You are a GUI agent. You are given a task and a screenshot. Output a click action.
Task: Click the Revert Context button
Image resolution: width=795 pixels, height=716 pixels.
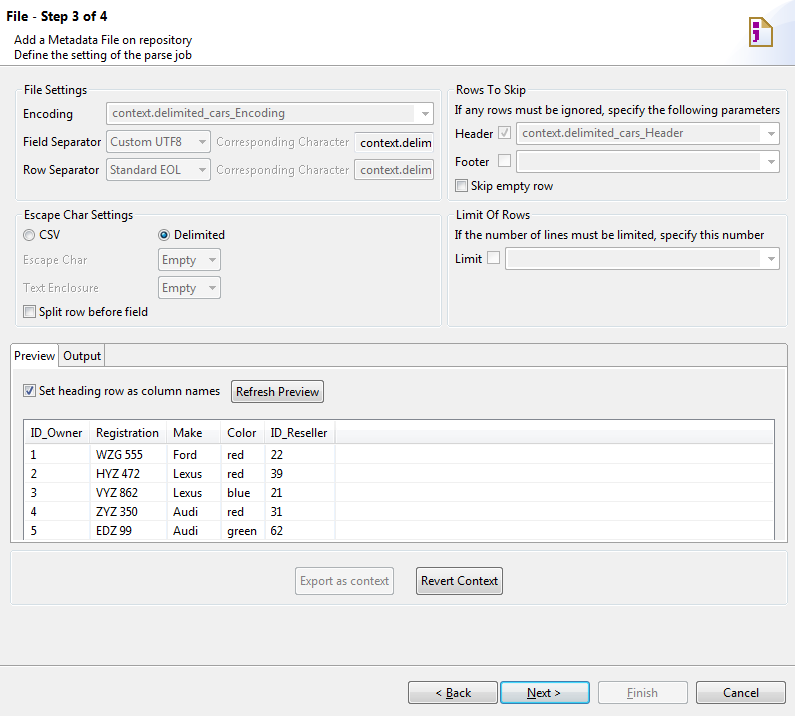[459, 581]
